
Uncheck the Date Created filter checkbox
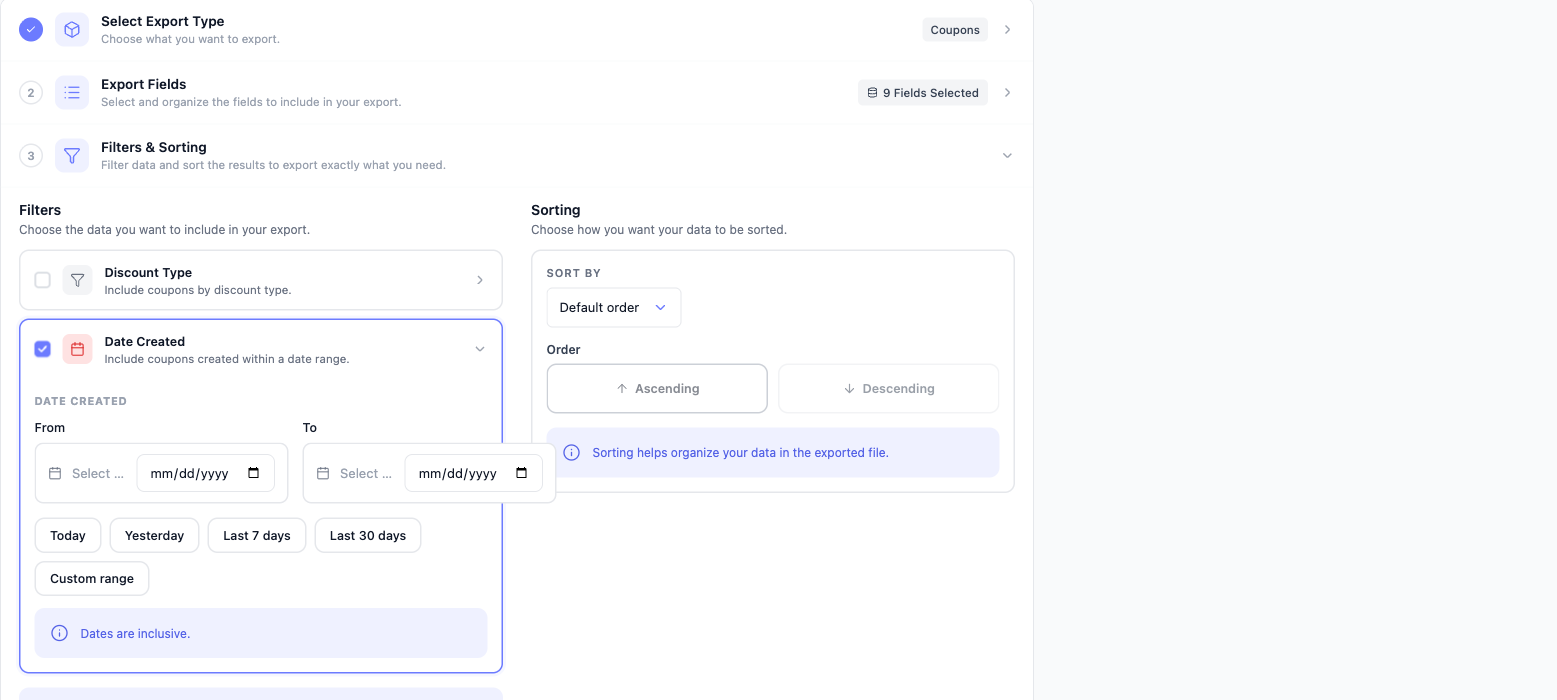pyautogui.click(x=43, y=349)
